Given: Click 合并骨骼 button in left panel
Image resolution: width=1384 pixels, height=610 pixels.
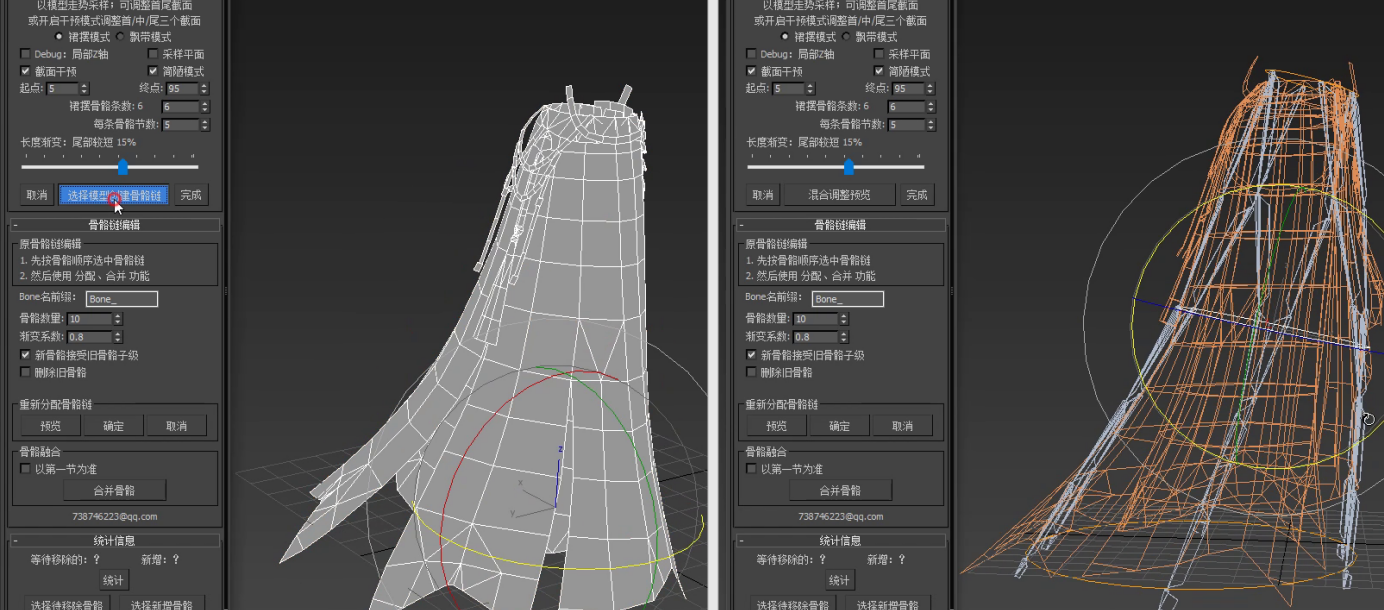Looking at the screenshot, I should pyautogui.click(x=114, y=490).
